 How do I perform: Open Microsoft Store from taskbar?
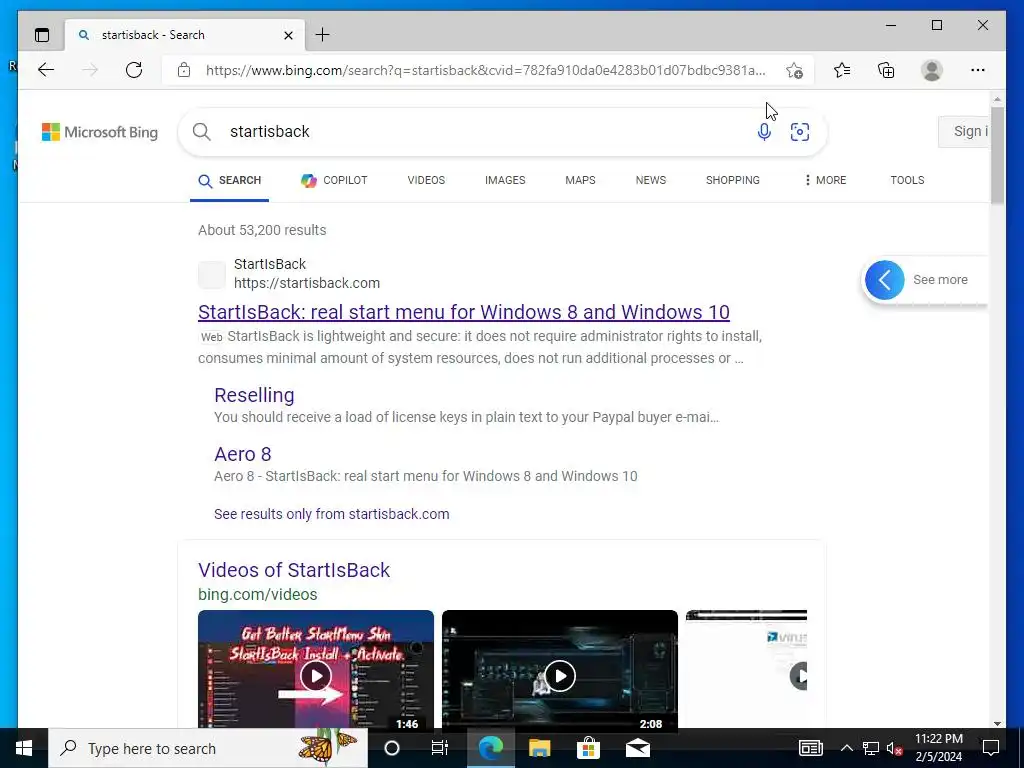point(588,748)
